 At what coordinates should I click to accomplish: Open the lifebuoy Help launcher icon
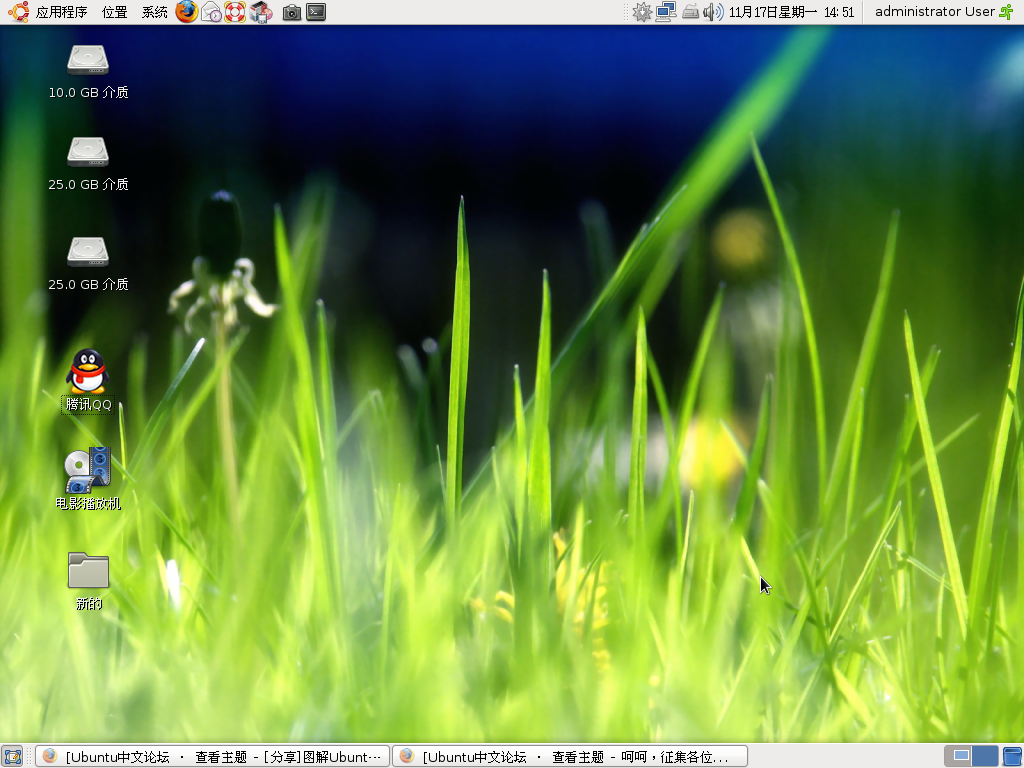(x=235, y=12)
